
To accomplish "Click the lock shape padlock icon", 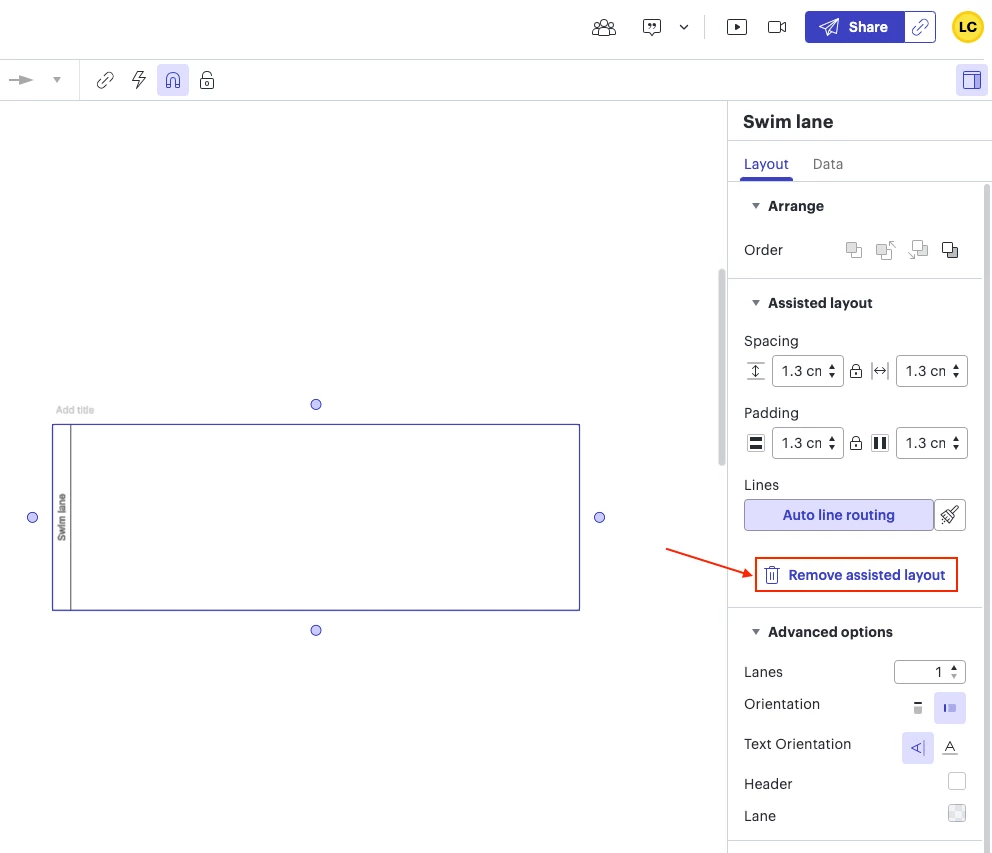I will [x=207, y=80].
